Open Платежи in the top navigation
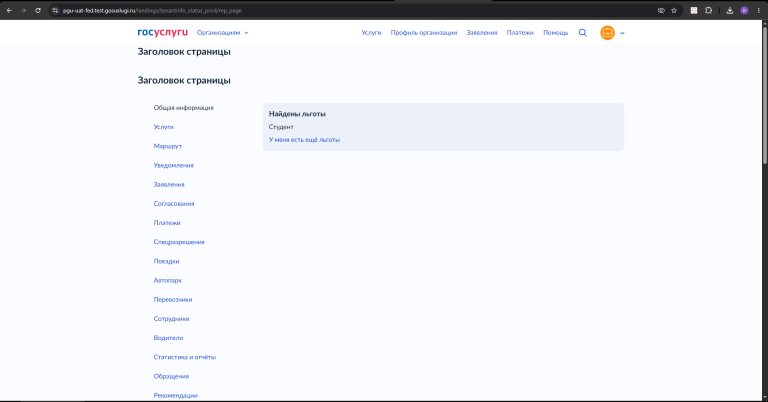 coord(520,33)
